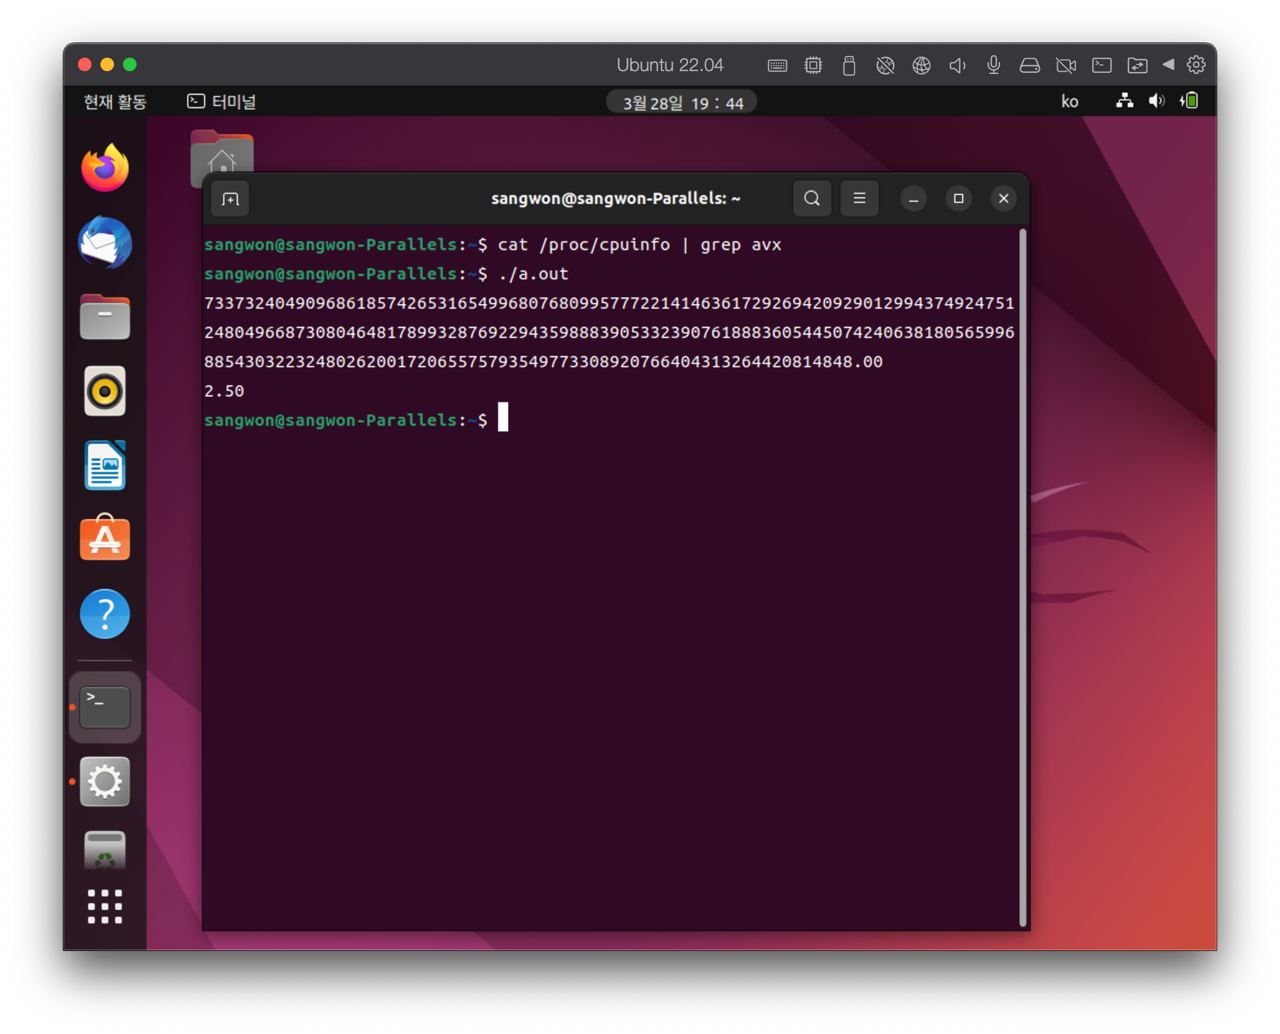Open the Home folder on desktop

[x=222, y=158]
